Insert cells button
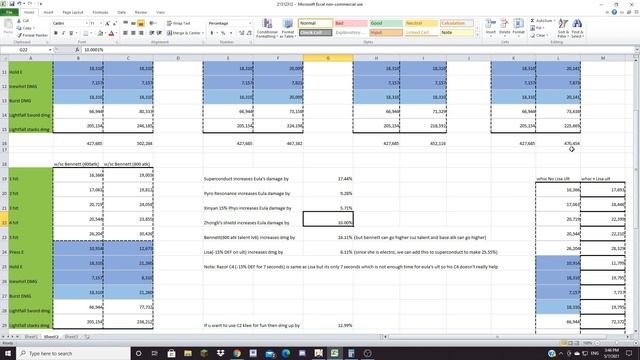Image resolution: width=640 pixels, height=360 pixels. 491,27
